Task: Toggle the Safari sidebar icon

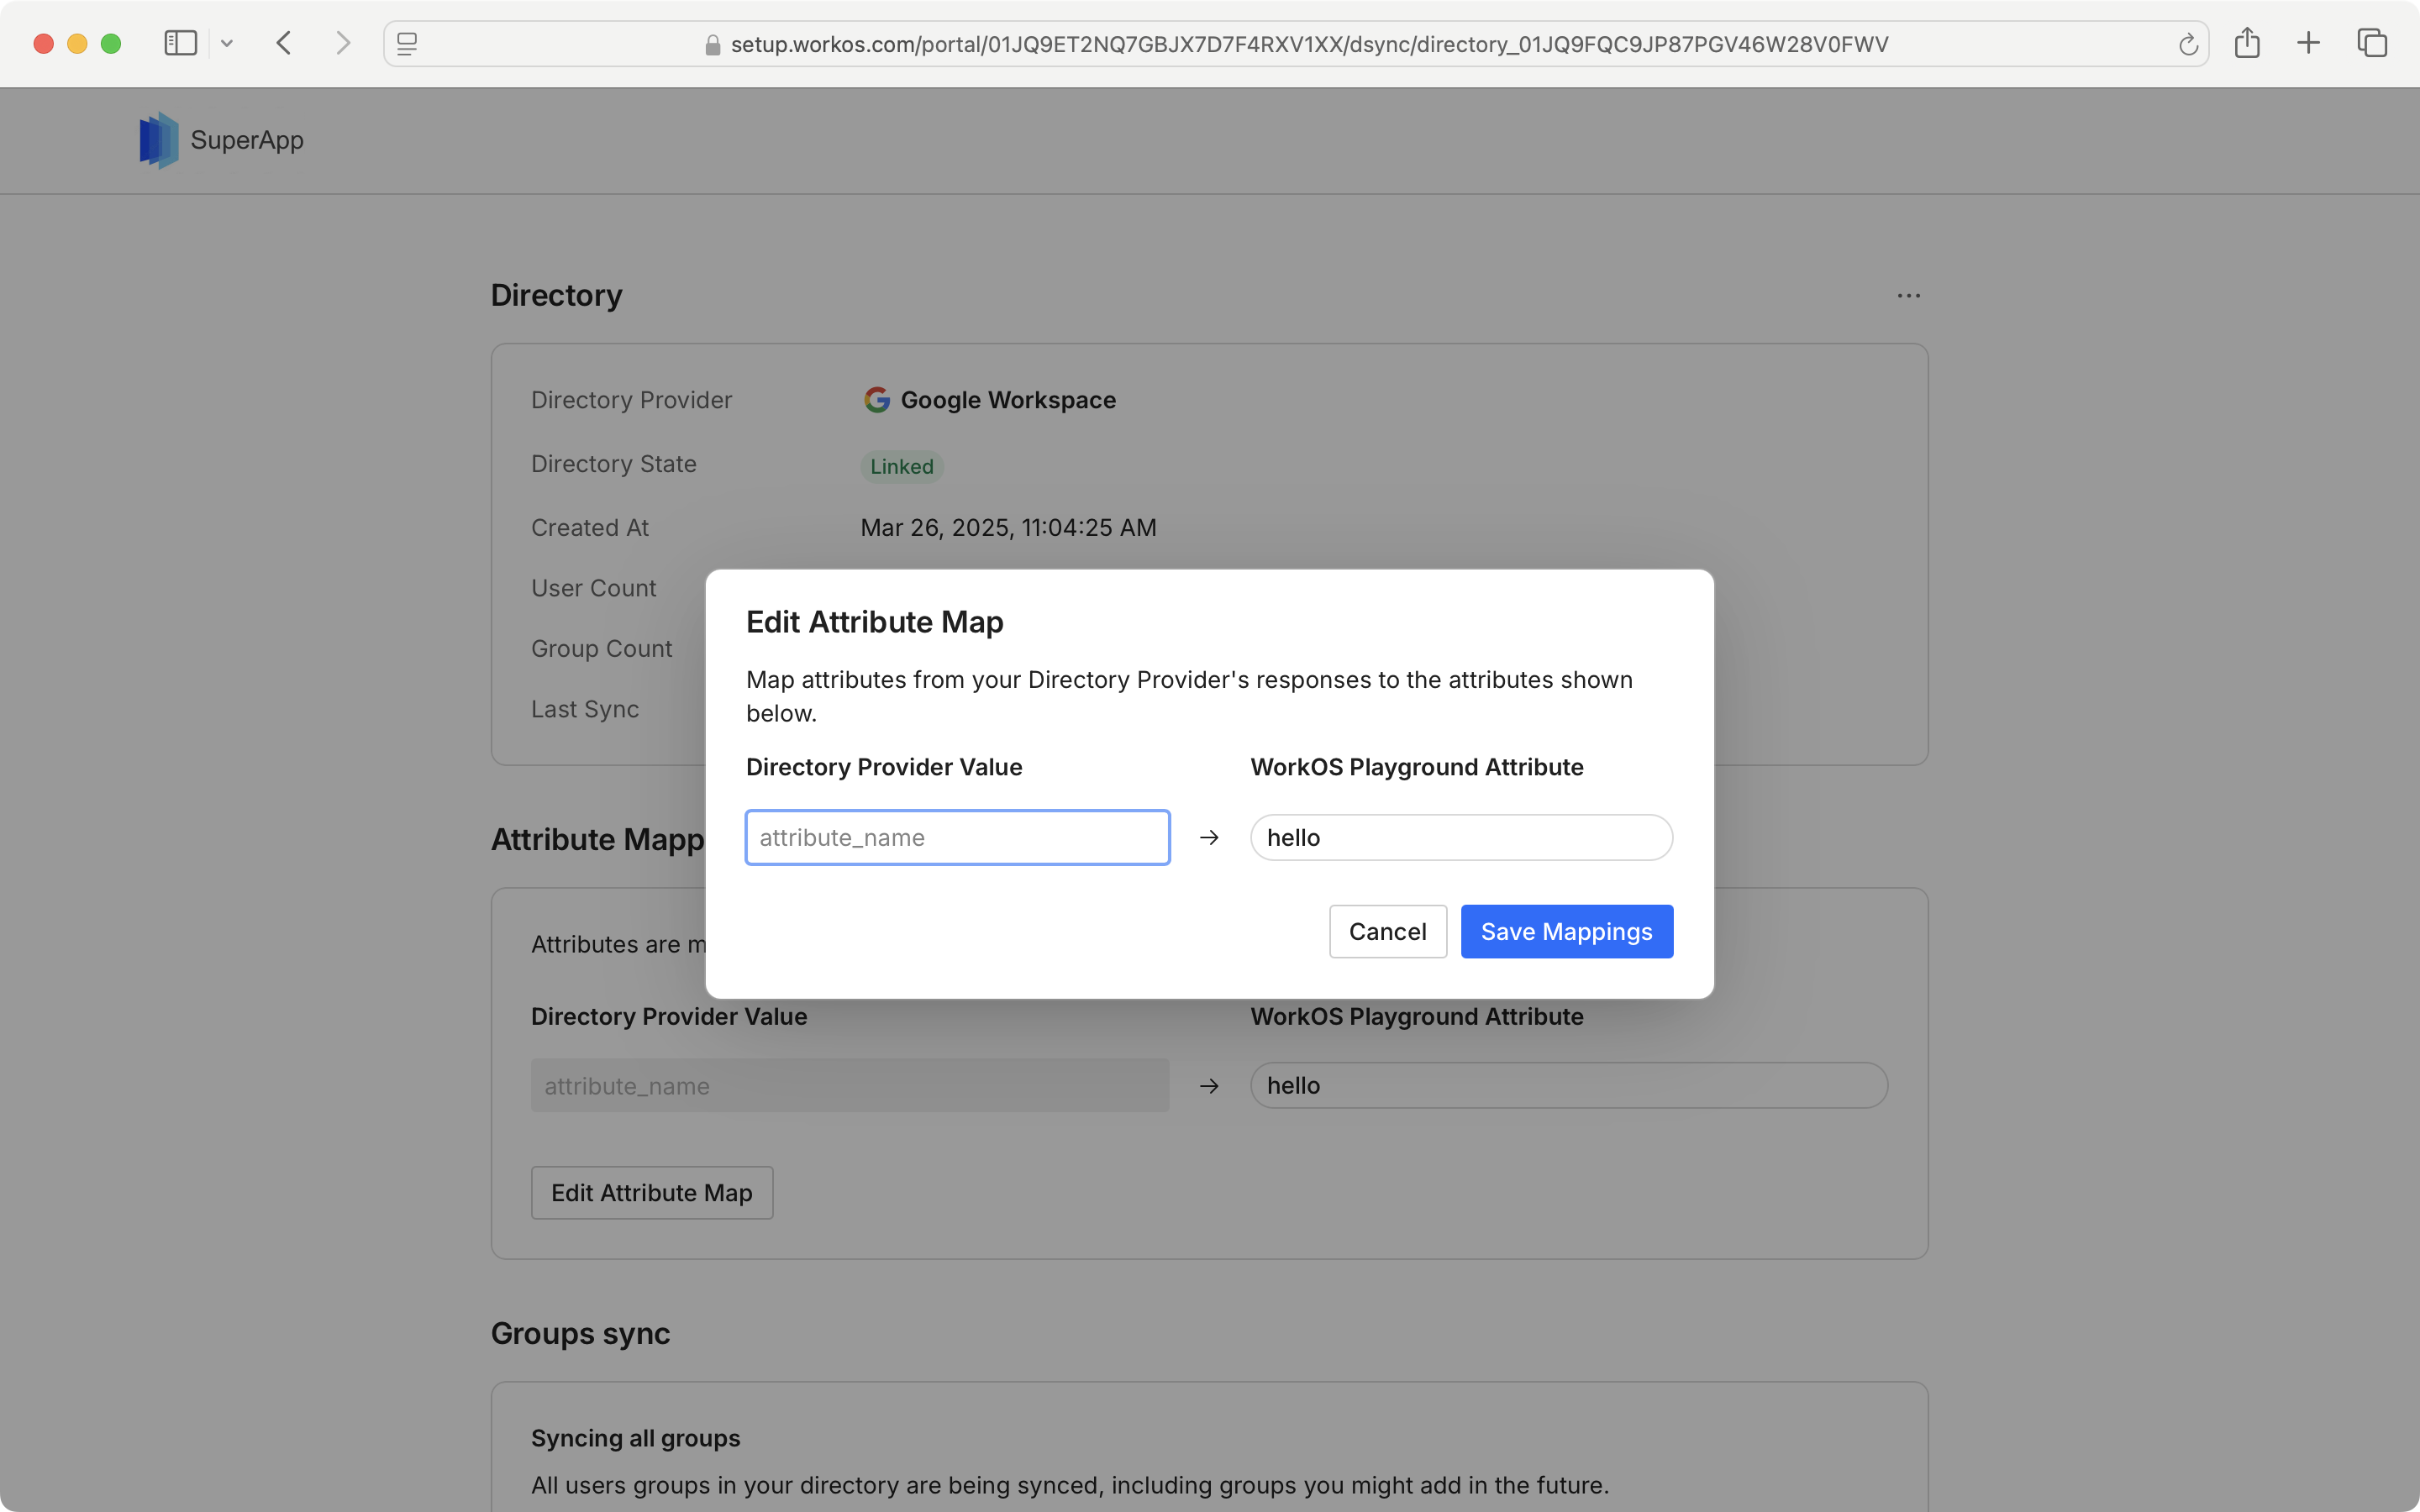Action: coord(180,43)
